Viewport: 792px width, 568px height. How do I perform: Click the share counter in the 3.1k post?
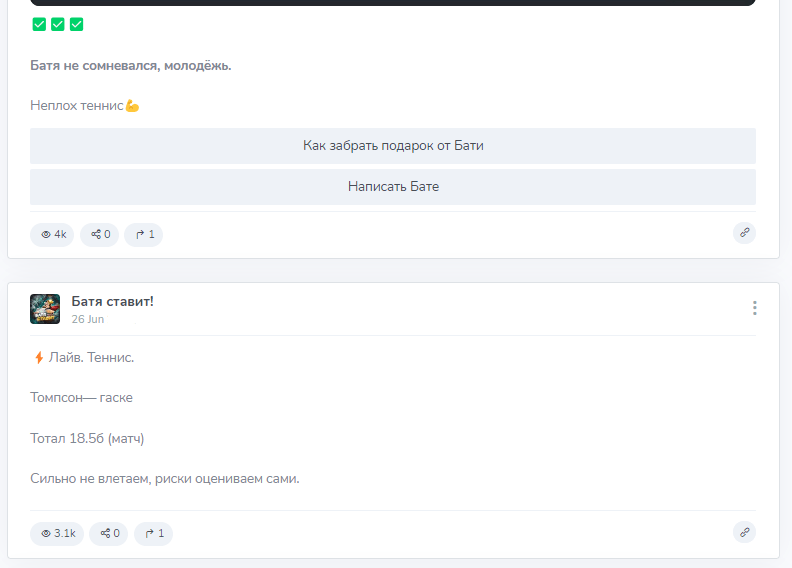pyautogui.click(x=109, y=534)
